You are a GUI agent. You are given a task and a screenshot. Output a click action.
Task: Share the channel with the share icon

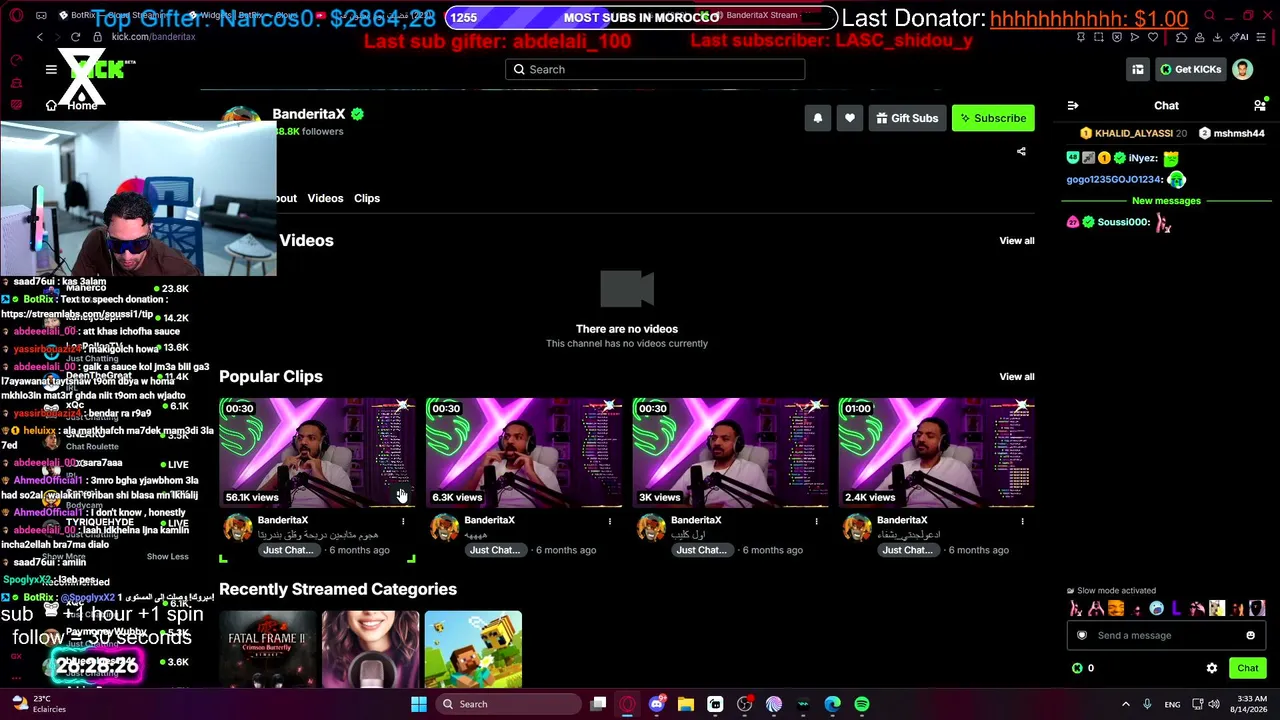1021,152
